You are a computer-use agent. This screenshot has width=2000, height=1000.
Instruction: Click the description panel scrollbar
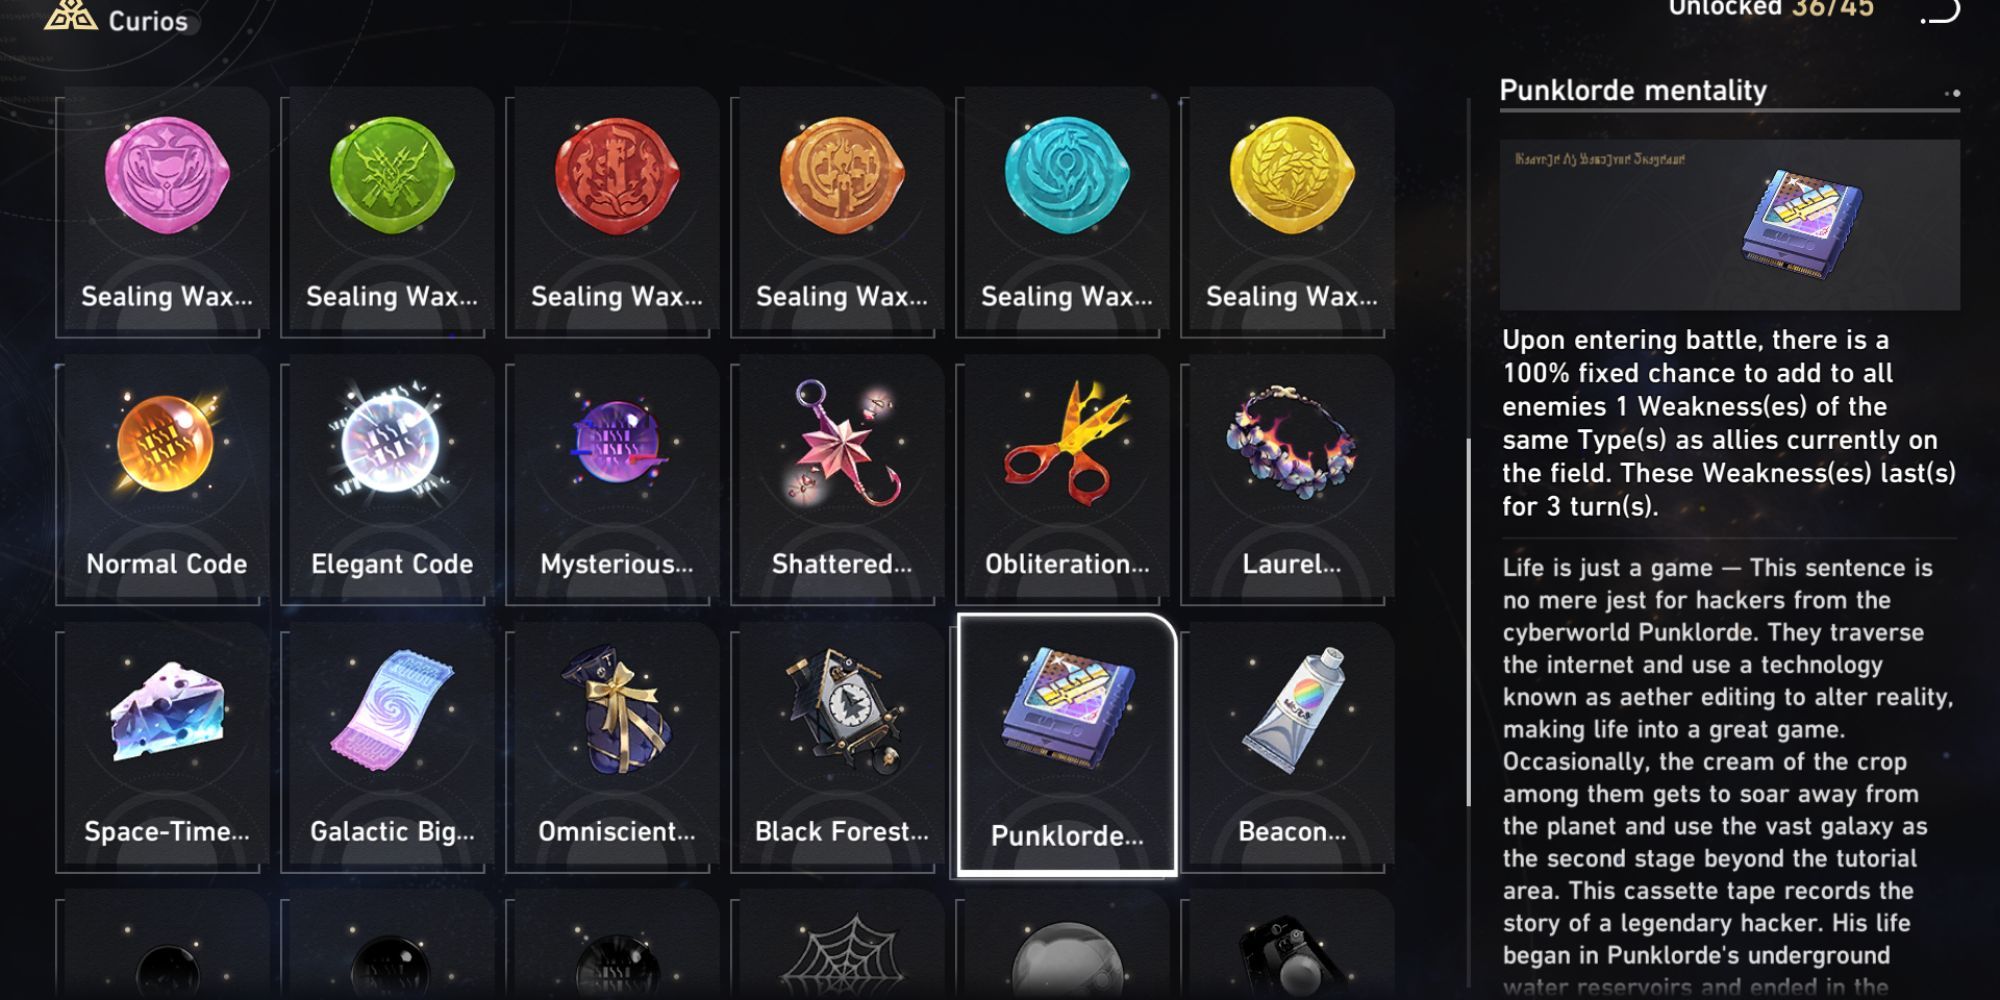[1468, 622]
